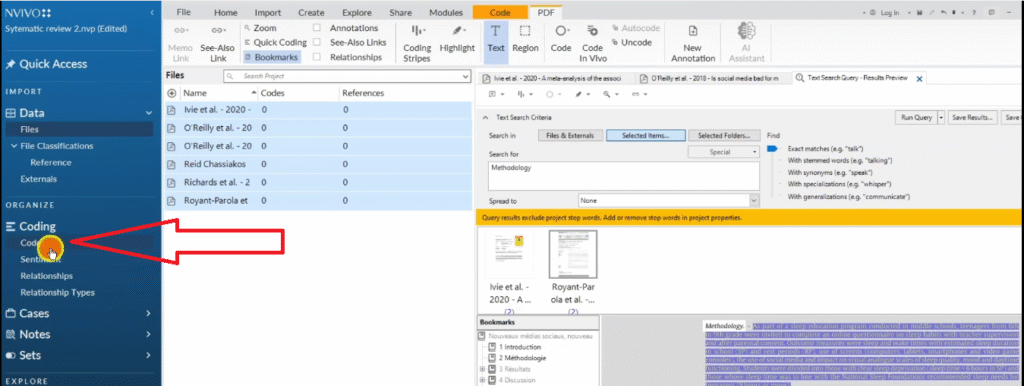Enable the See-Also Links checkbox
Viewport: 1024px width, 386px height.
tap(317, 42)
